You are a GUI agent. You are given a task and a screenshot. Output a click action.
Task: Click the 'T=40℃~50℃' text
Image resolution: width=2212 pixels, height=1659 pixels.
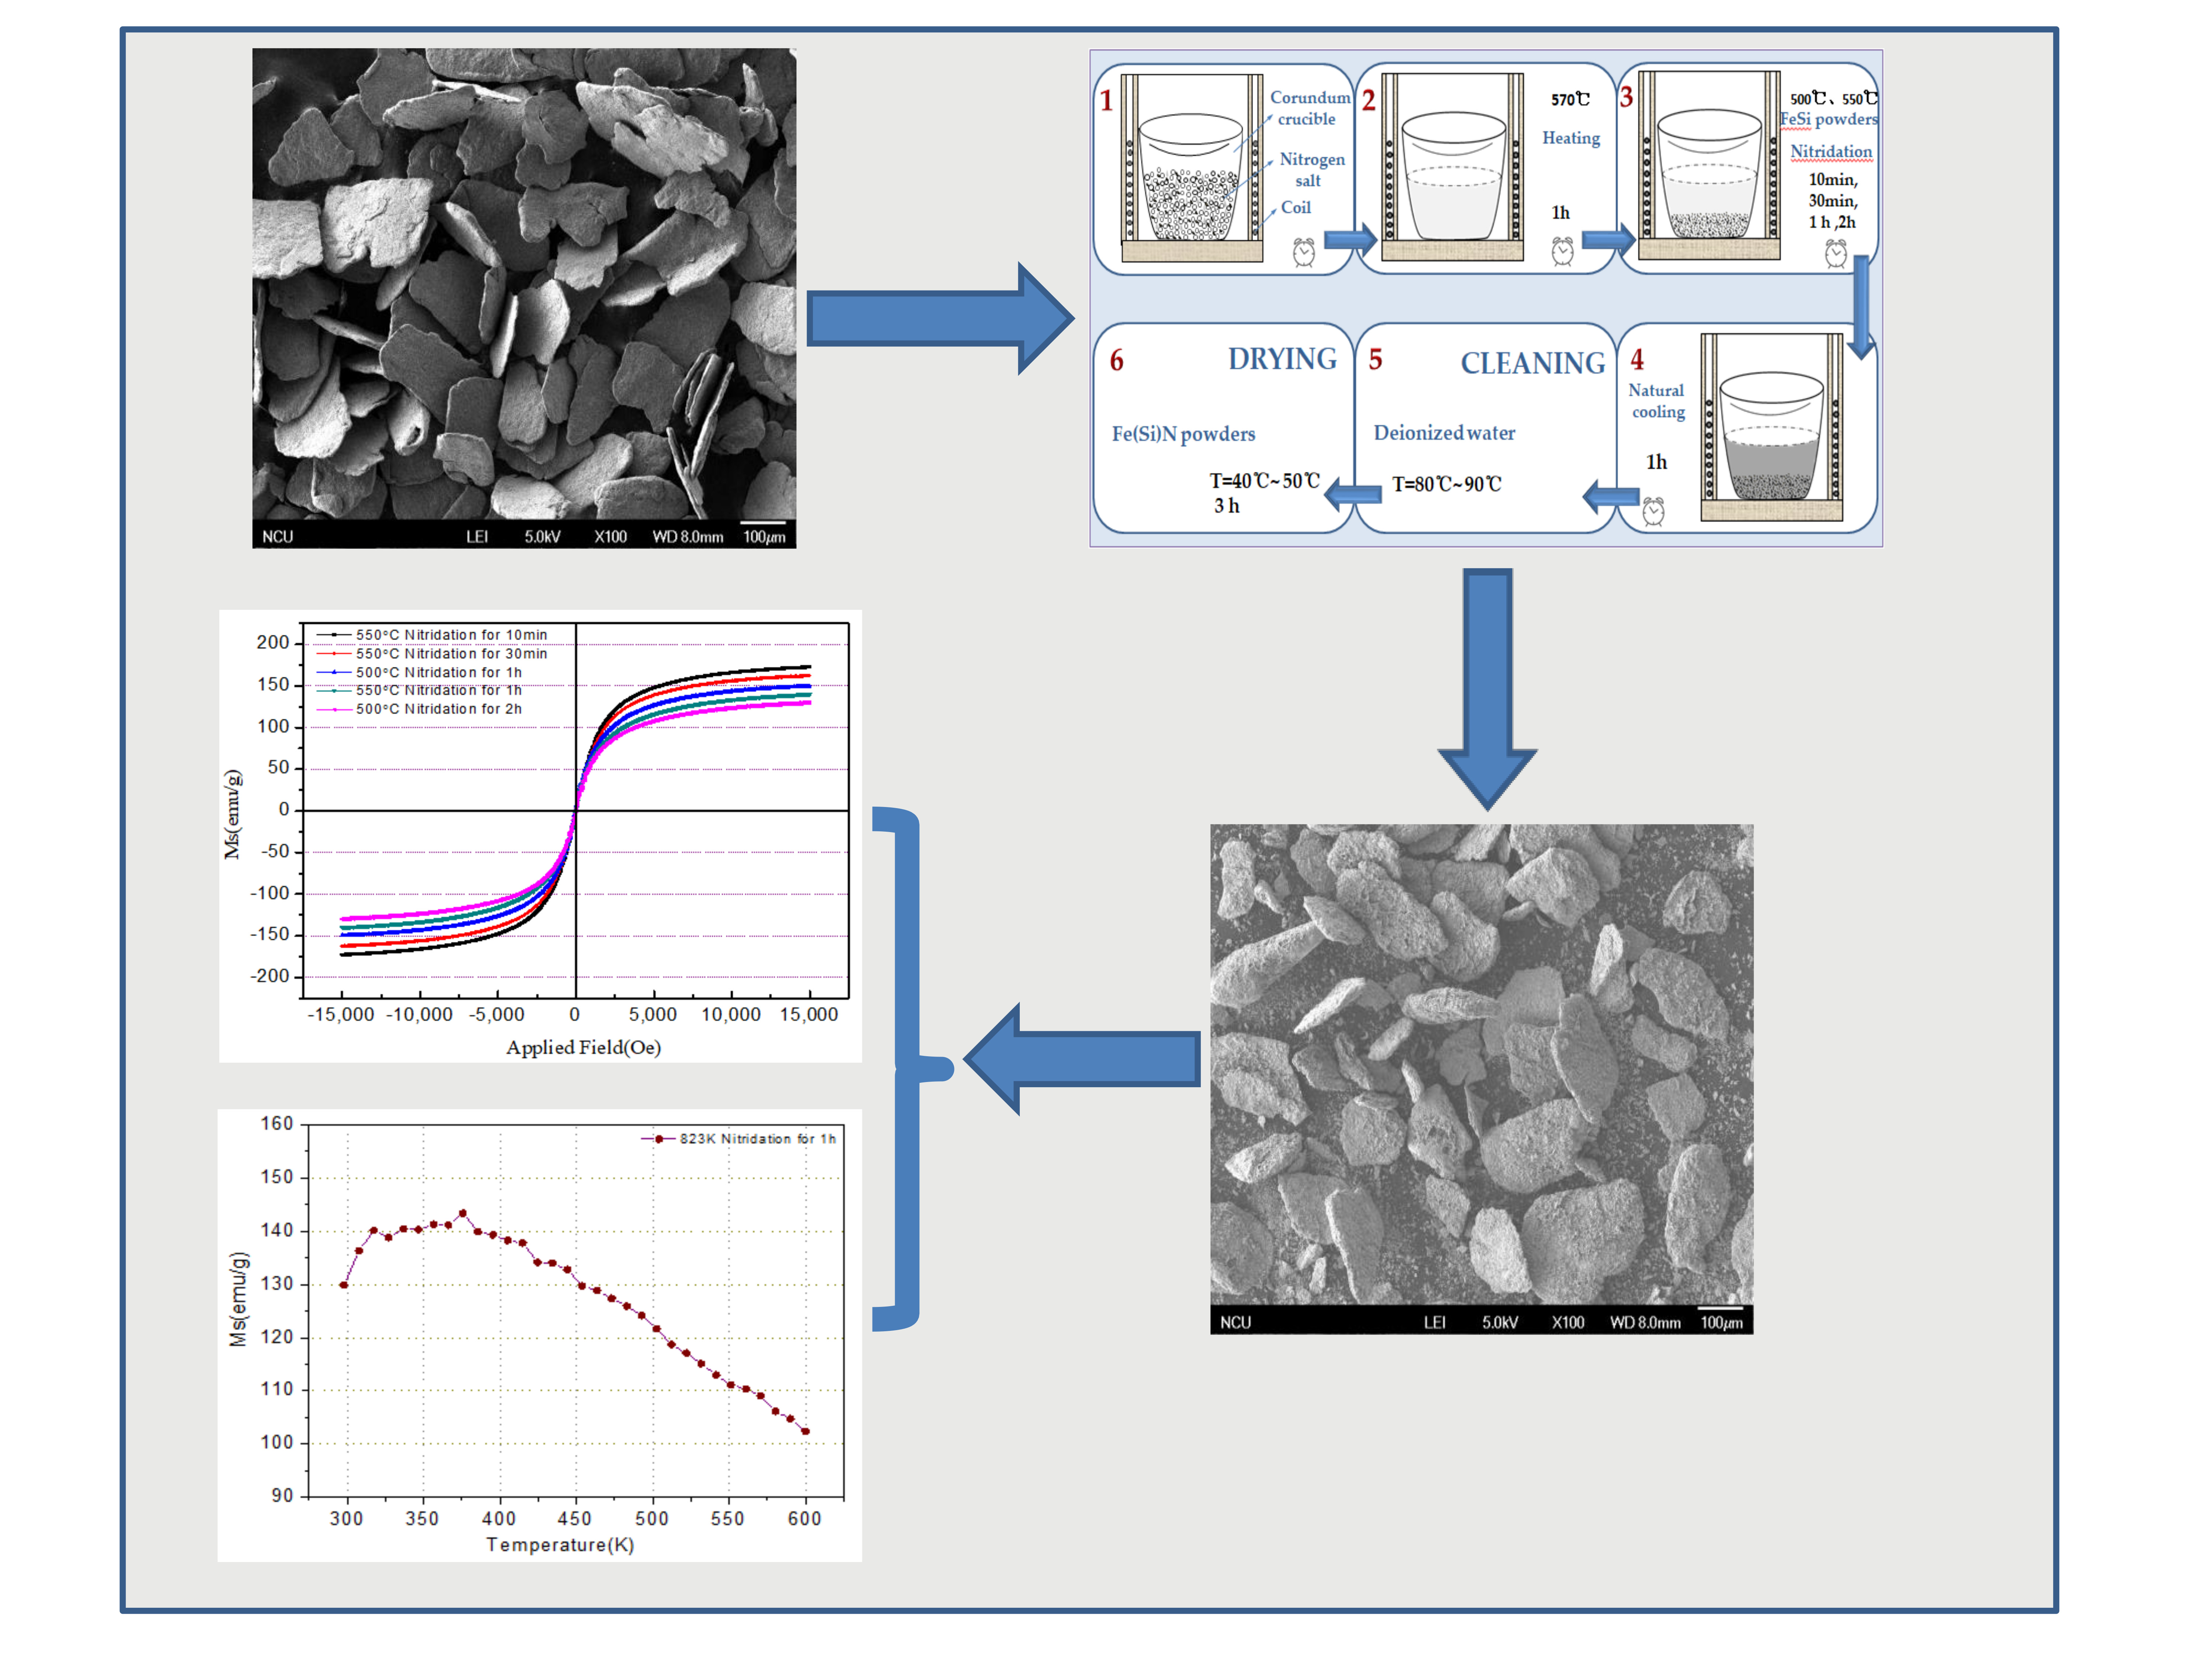(x=1264, y=481)
